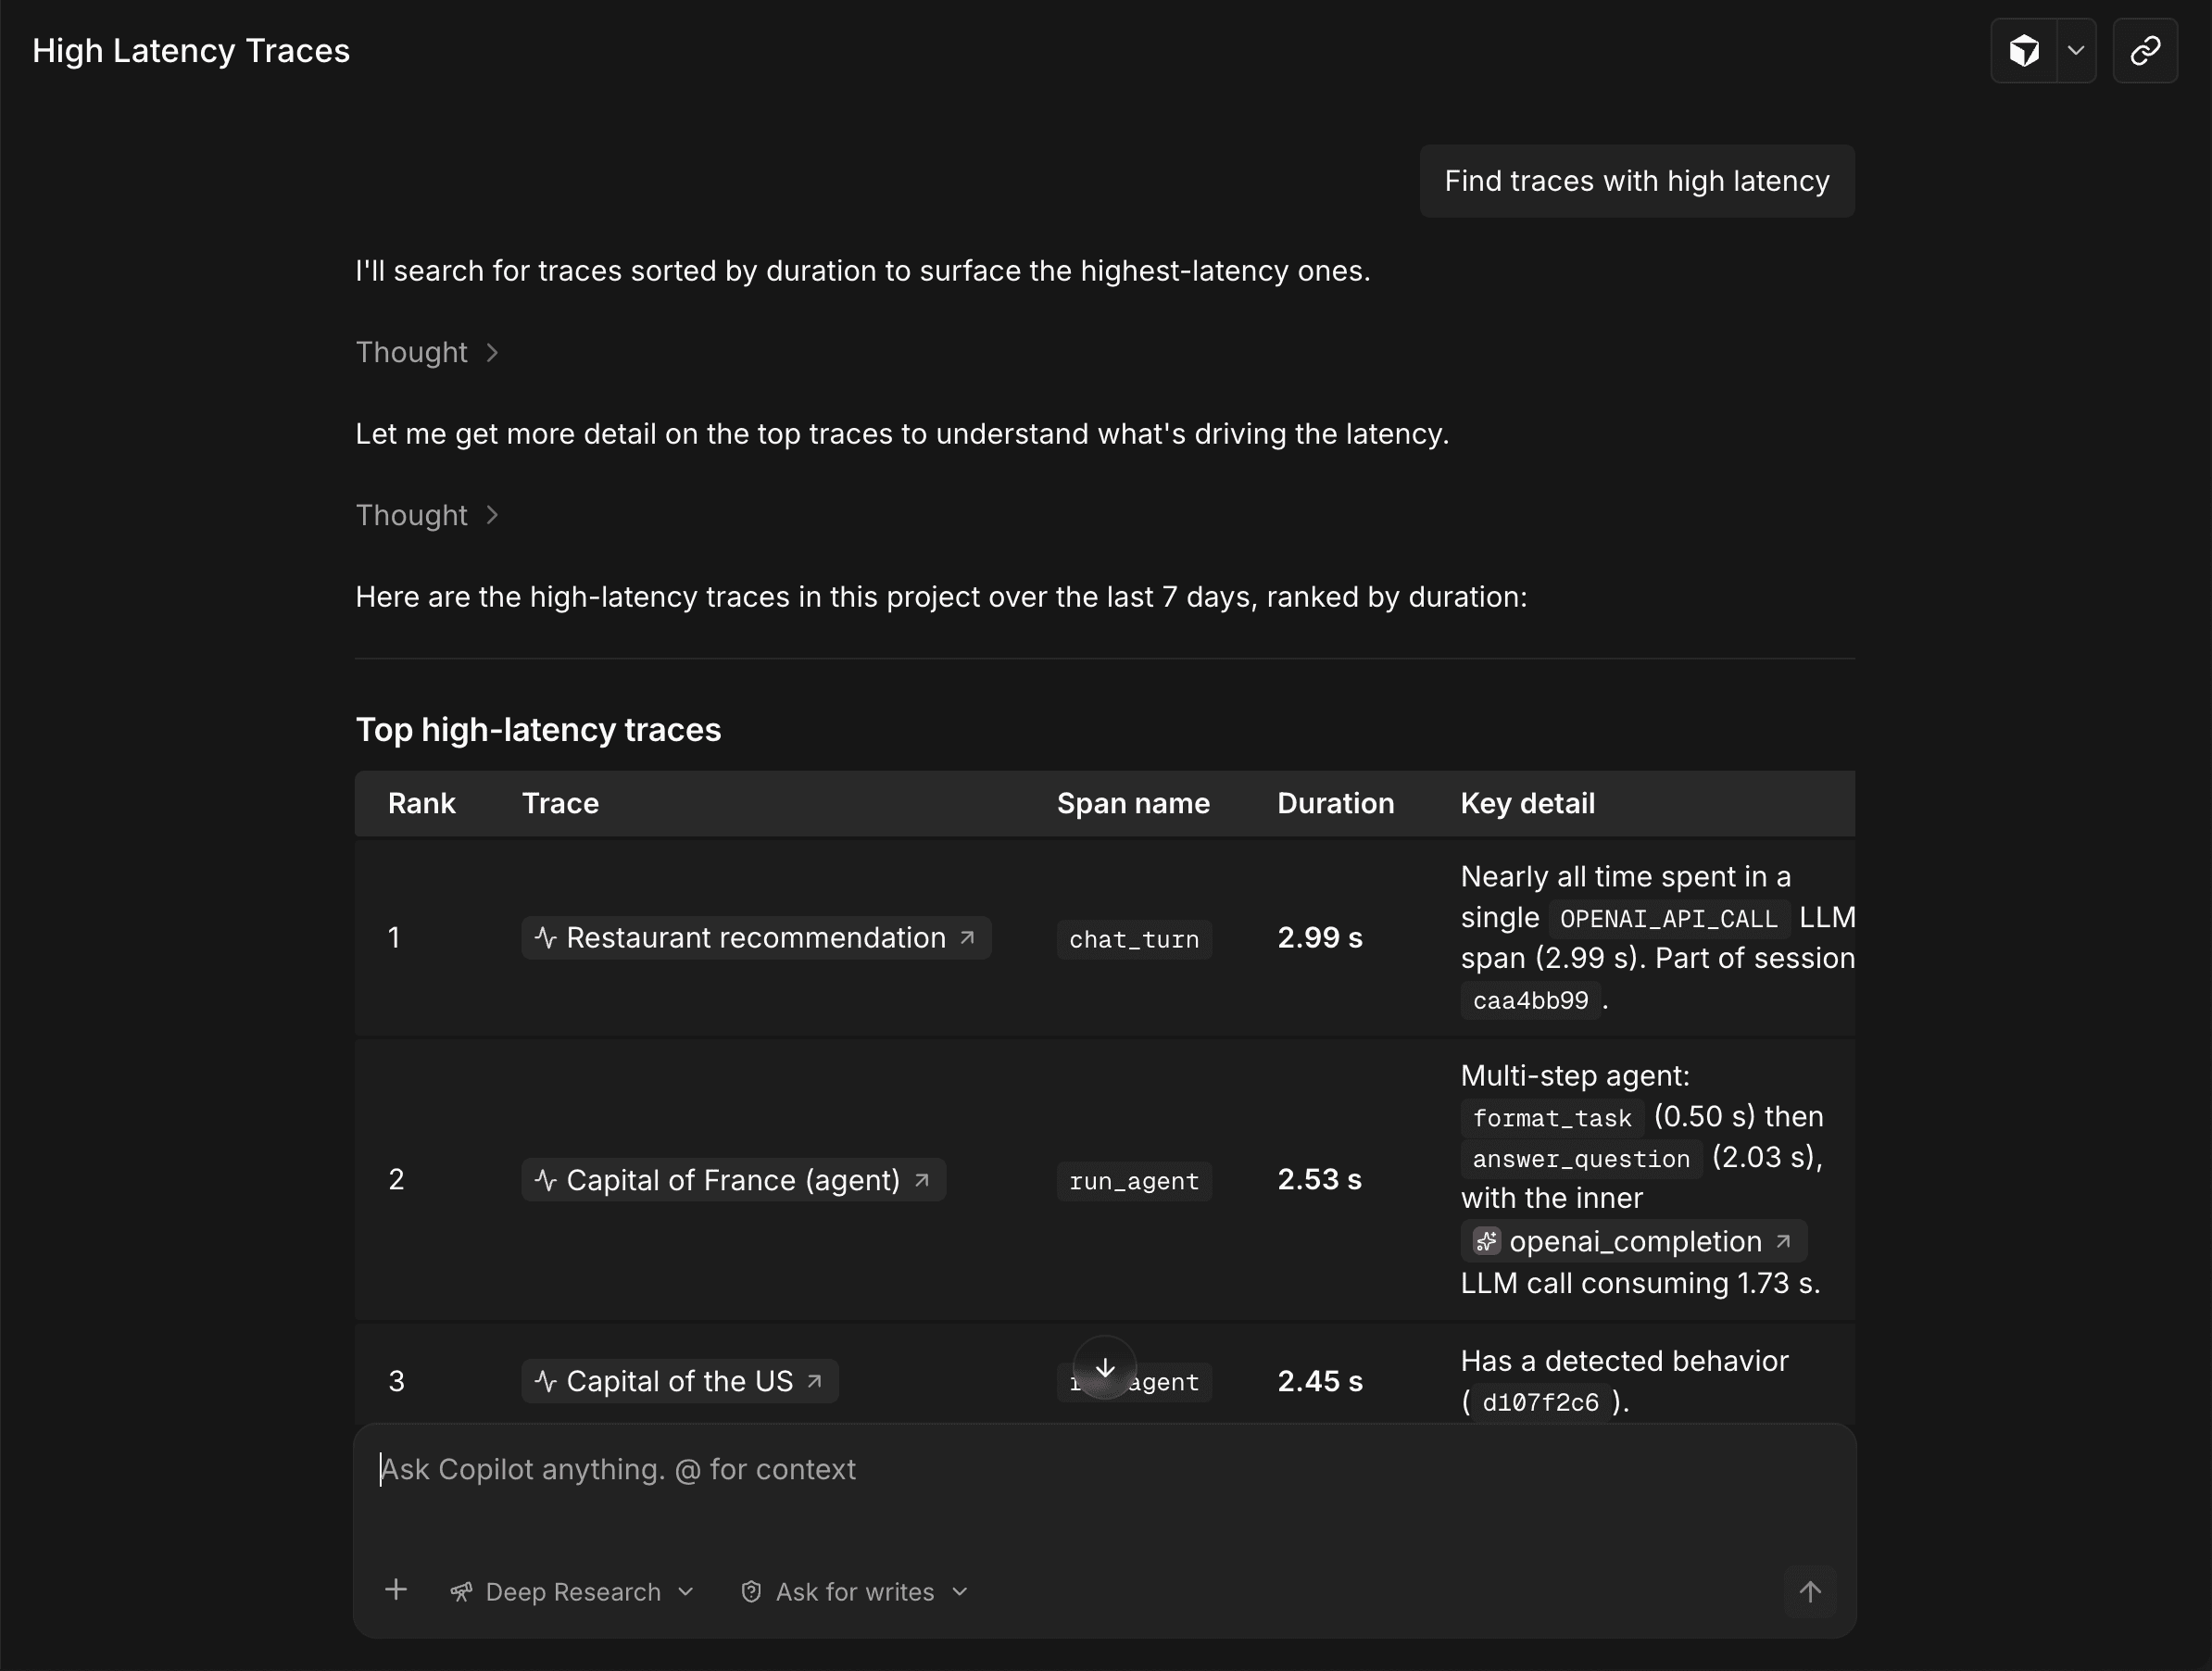
Task: Select the run_agent span in row 2
Action: coord(1134,1181)
